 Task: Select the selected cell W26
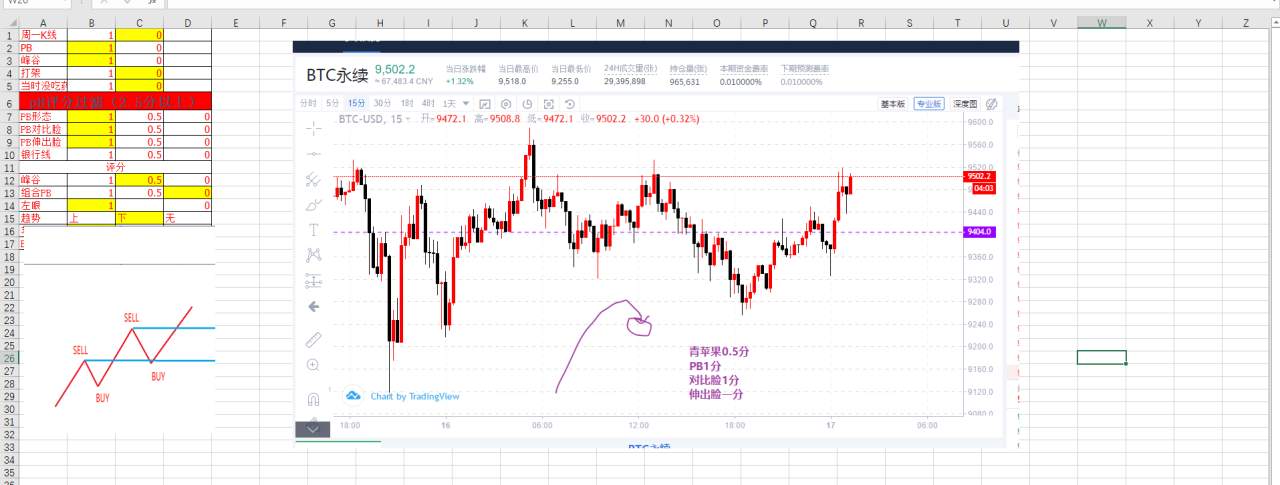tap(1101, 357)
